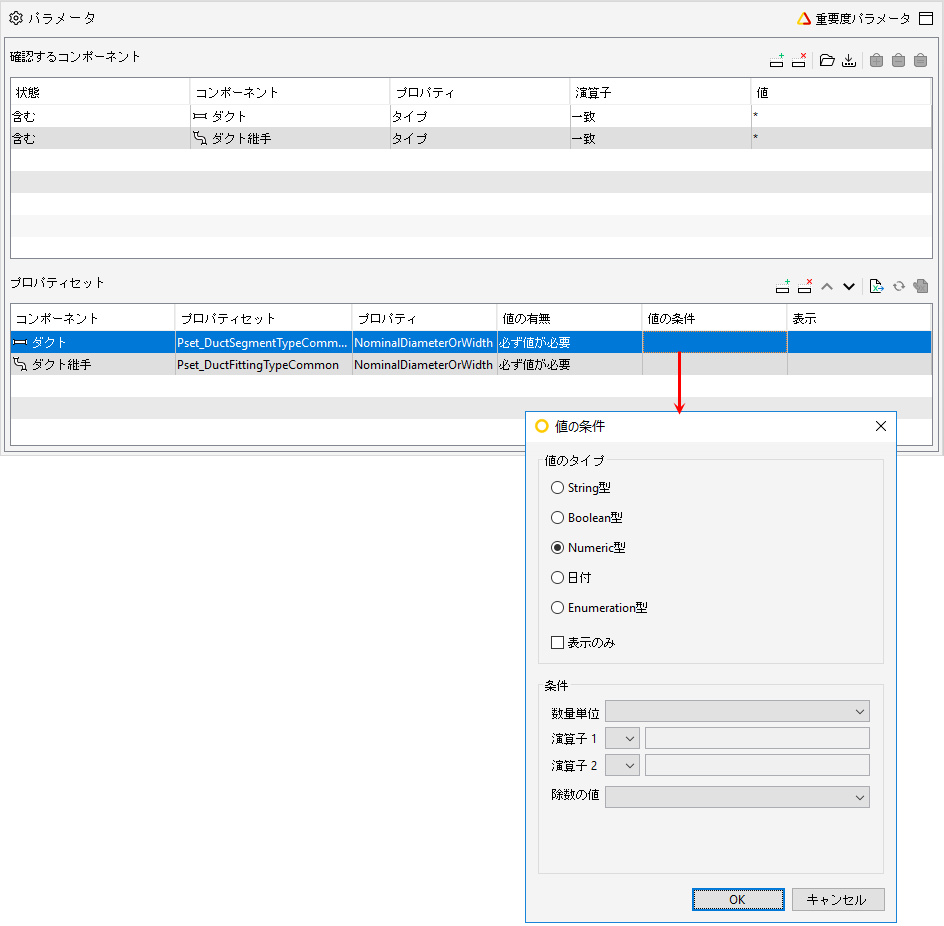Viewport: 944px width, 926px height.
Task: Add row in プロパティセット table toolbar
Action: pyautogui.click(x=783, y=287)
